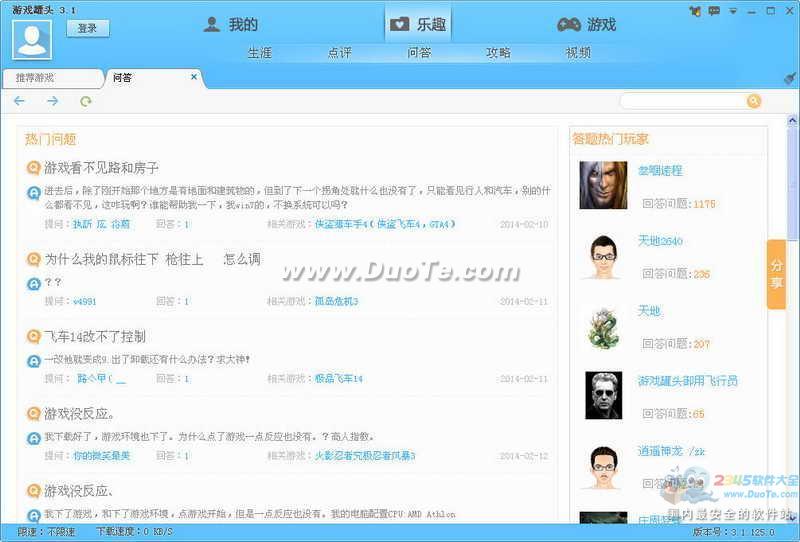Image resolution: width=800 pixels, height=542 pixels.
Task: Click the search input field
Action: point(684,101)
